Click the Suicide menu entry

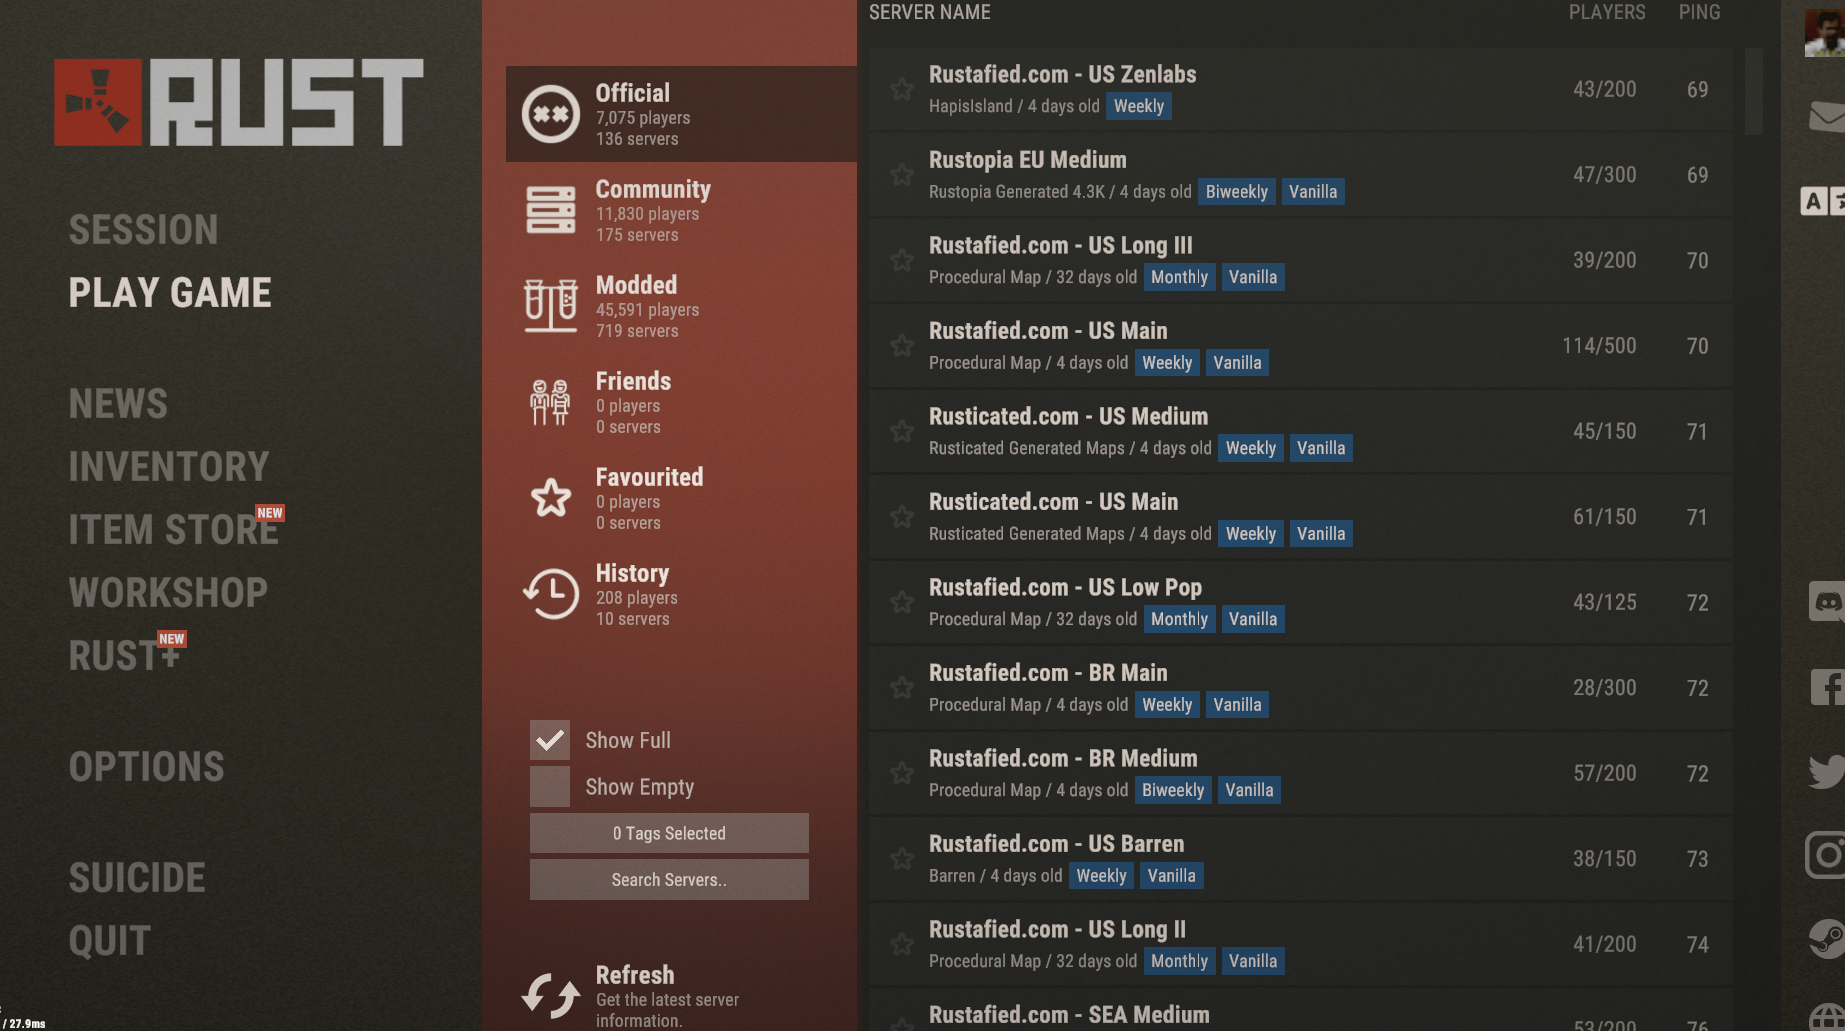pyautogui.click(x=137, y=878)
